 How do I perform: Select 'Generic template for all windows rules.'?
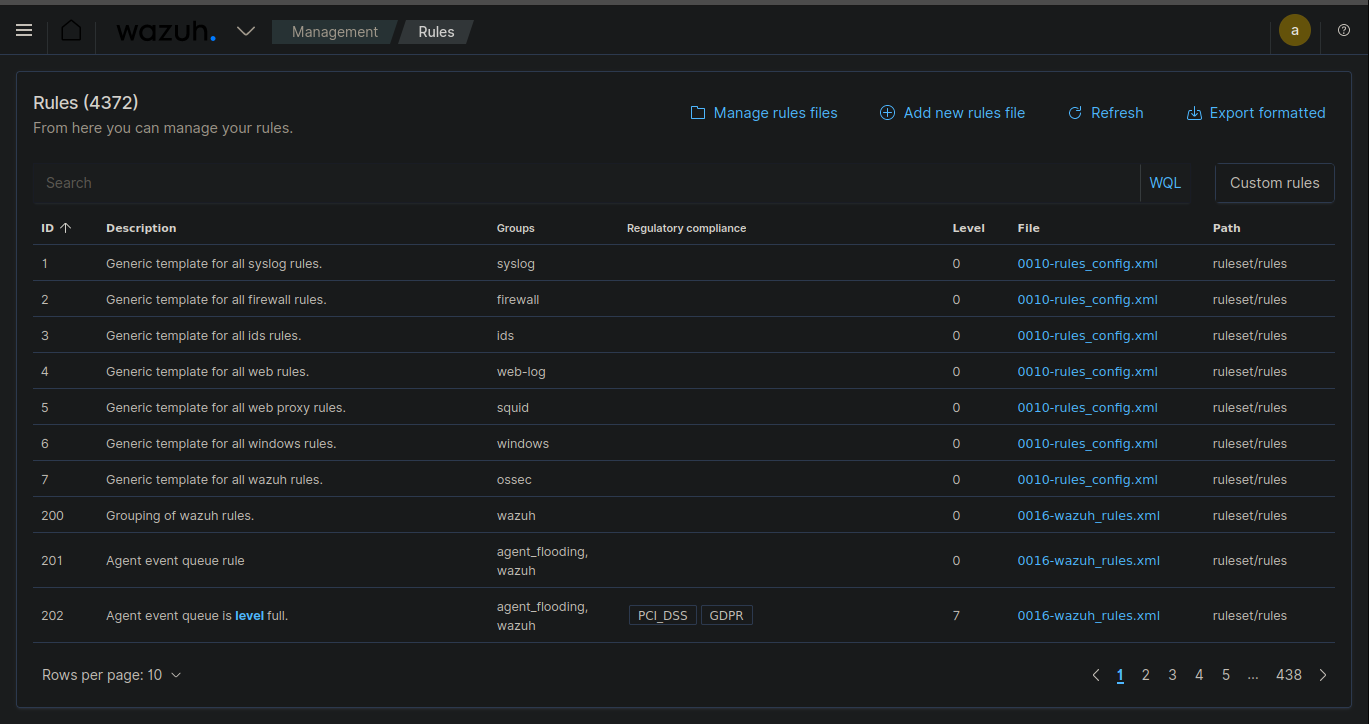coord(221,444)
